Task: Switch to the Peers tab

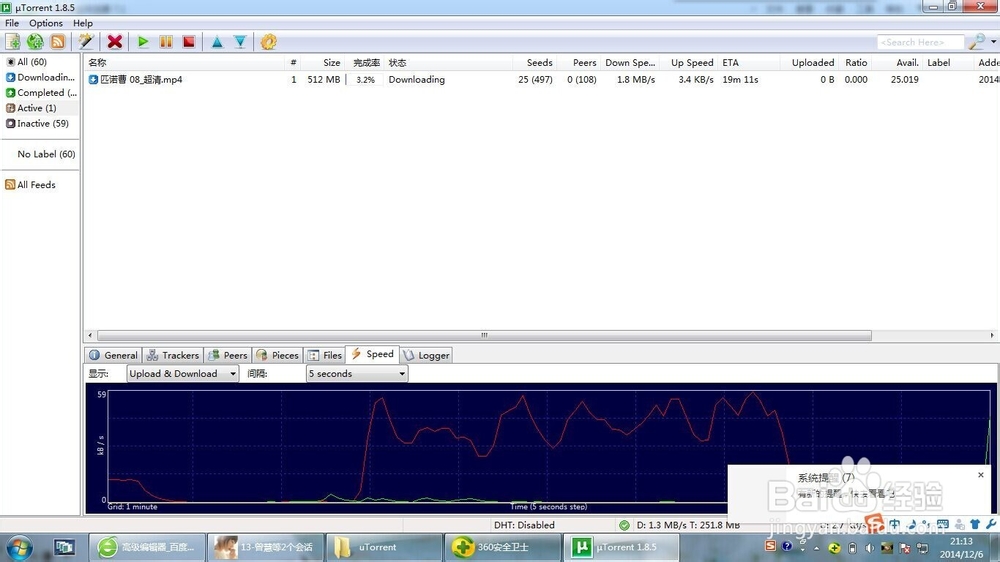Action: 228,355
